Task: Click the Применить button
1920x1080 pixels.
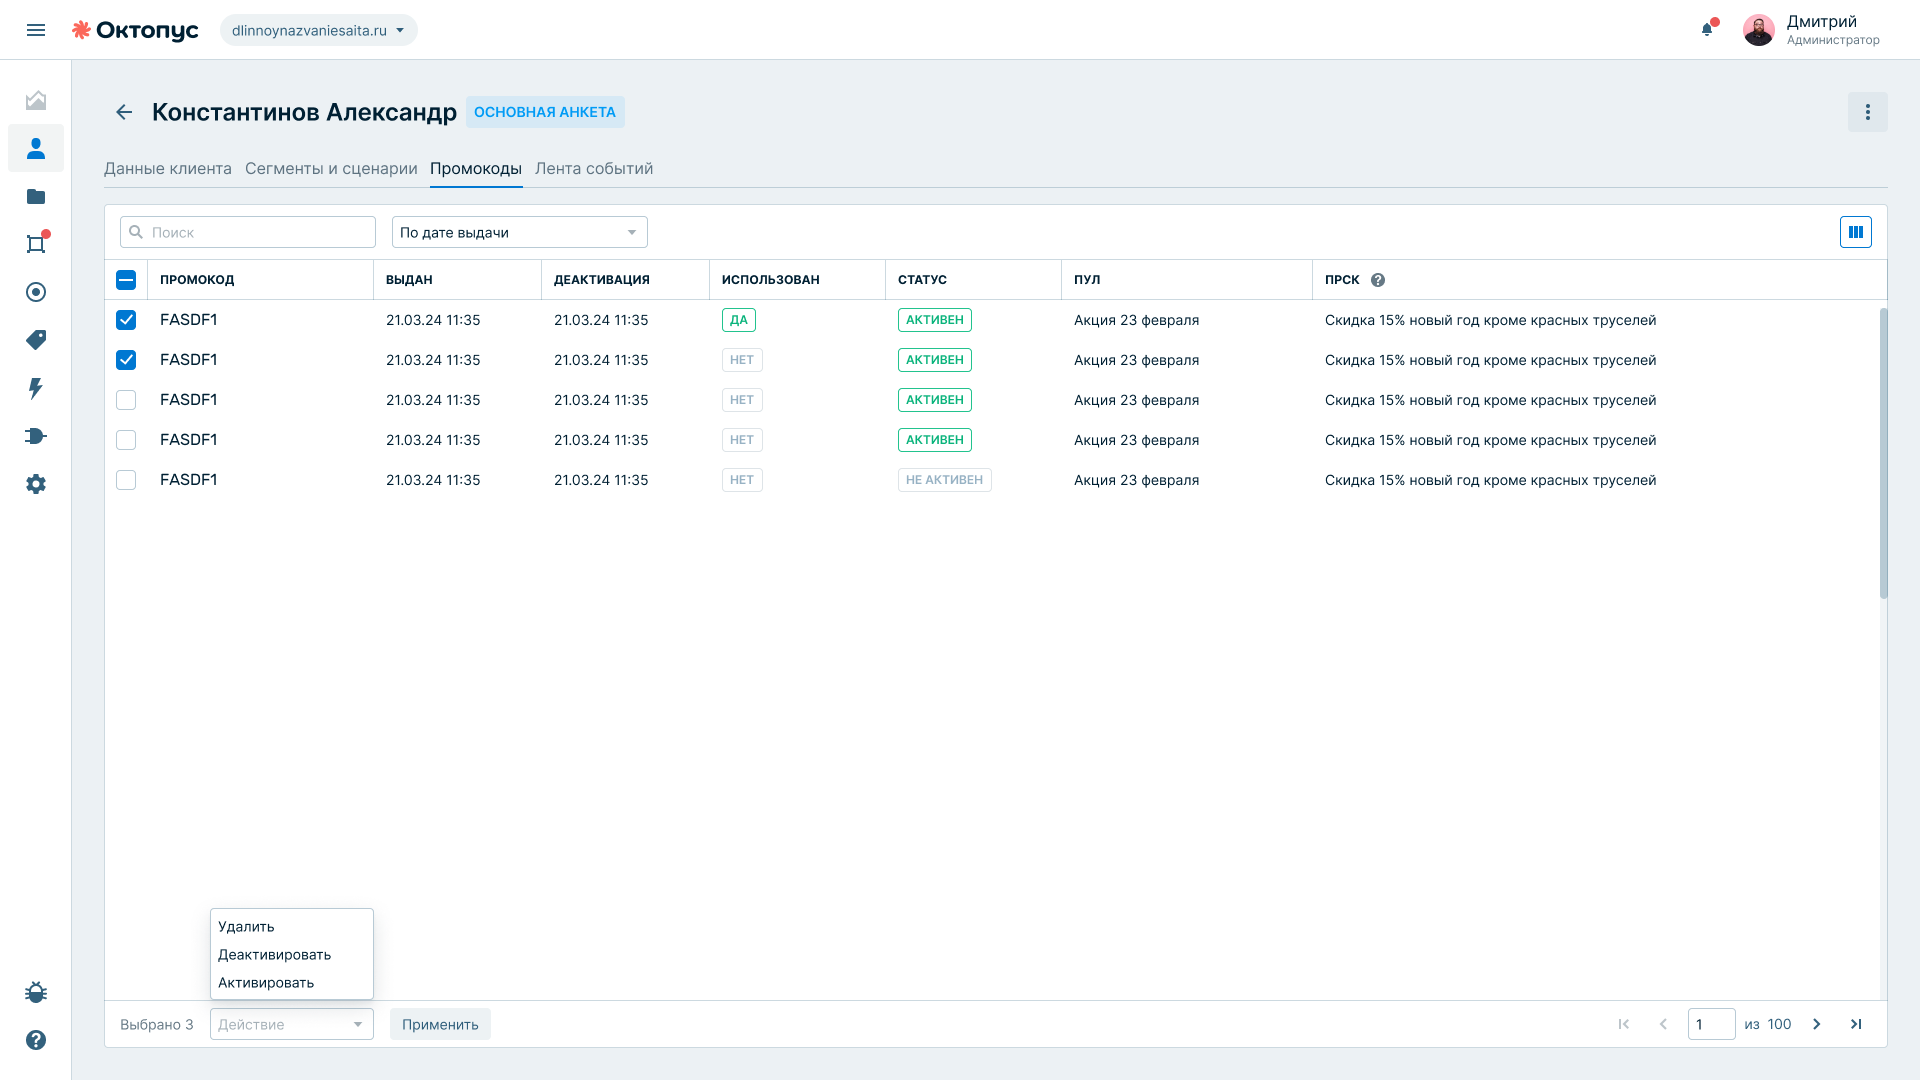Action: [x=440, y=1024]
